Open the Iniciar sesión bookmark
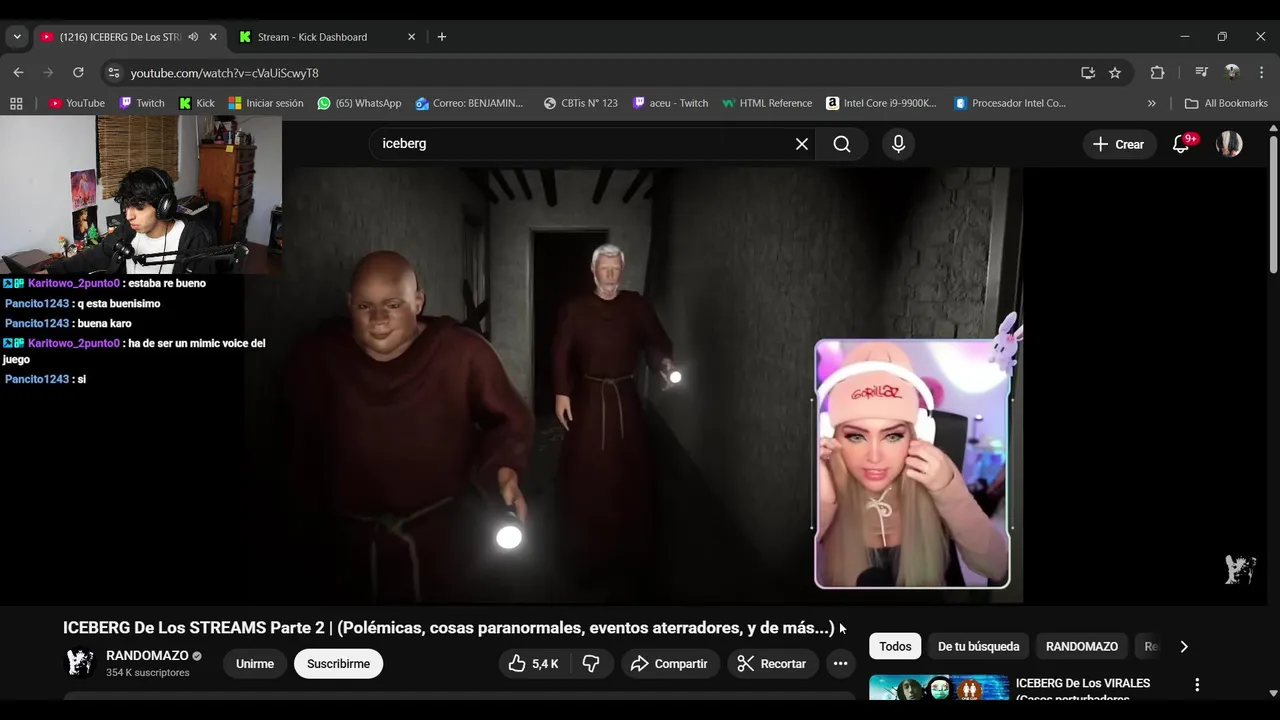The width and height of the screenshot is (1280, 720). [266, 103]
